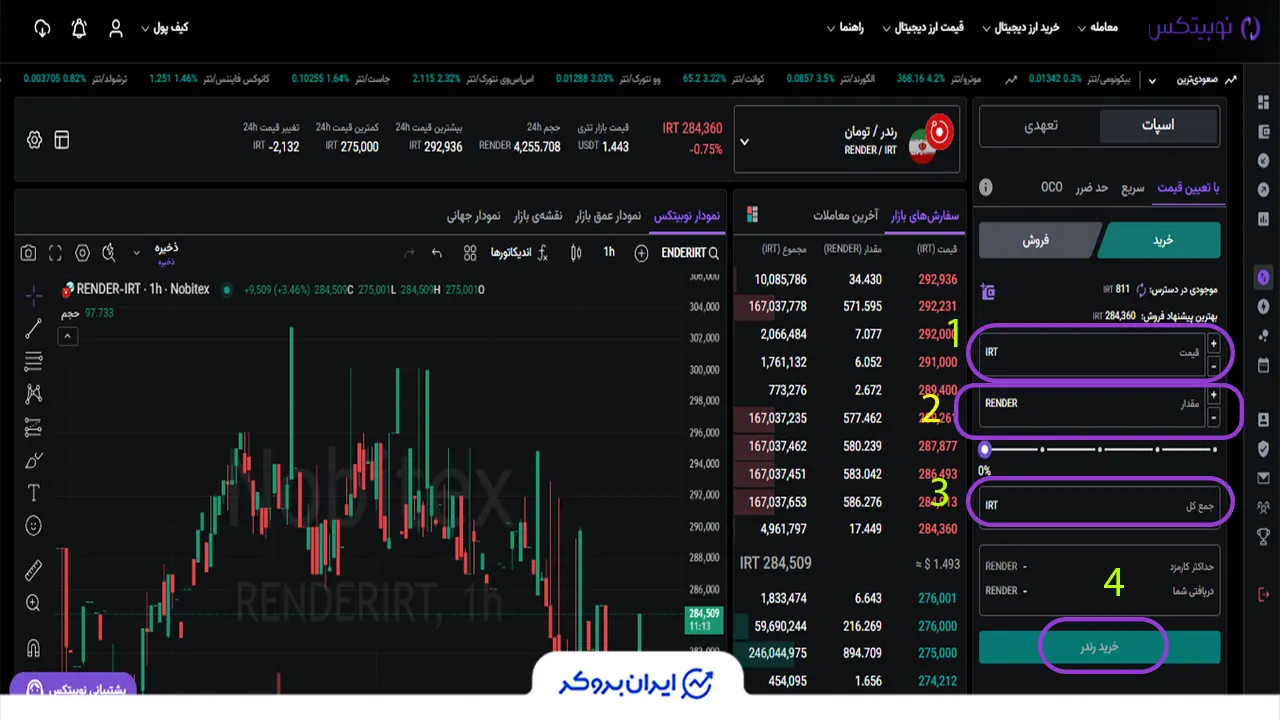Collapse the volume indicator legend arrow
This screenshot has height=720, width=1280.
point(67,336)
